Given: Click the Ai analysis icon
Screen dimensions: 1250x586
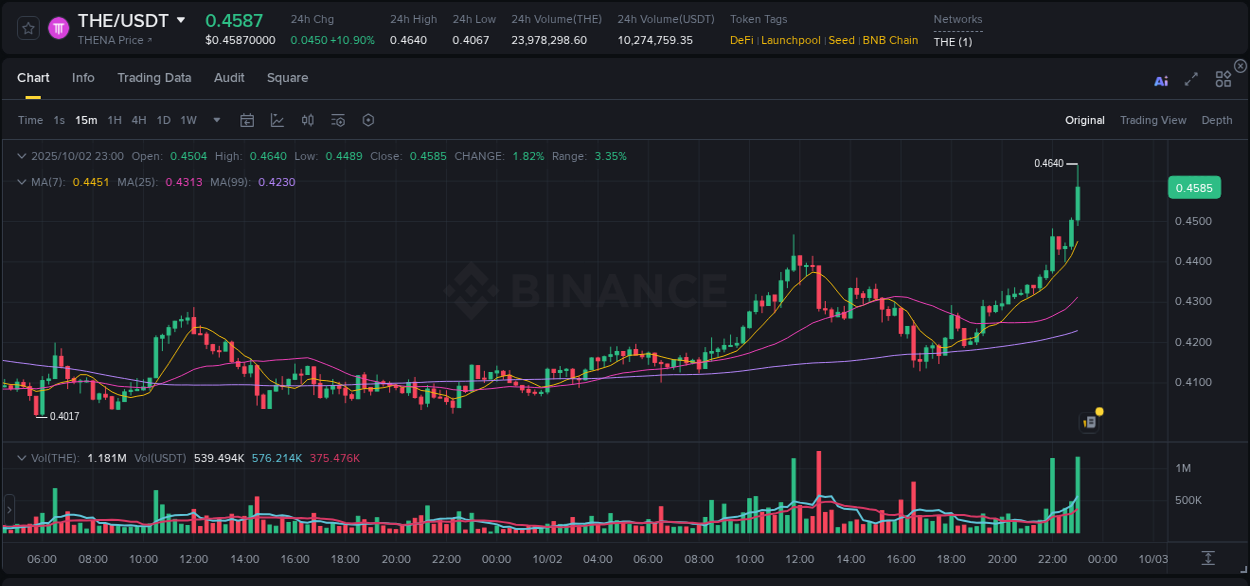Looking at the screenshot, I should click(1160, 79).
